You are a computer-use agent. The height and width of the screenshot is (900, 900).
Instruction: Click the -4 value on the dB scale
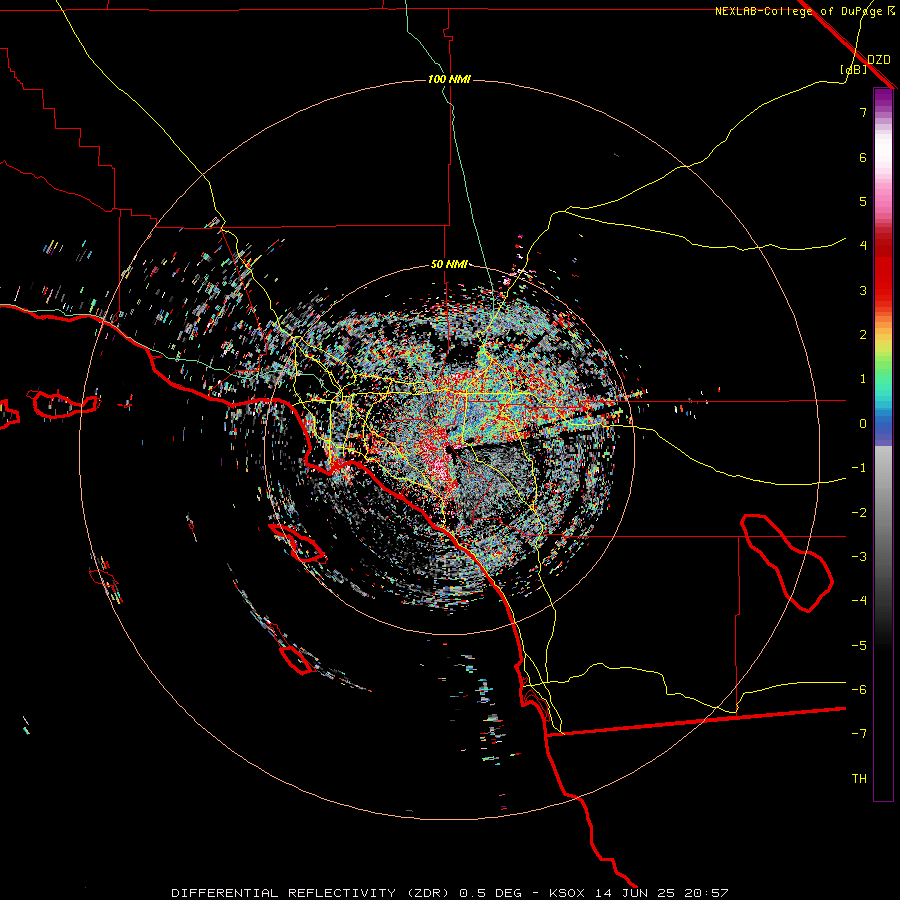(x=859, y=601)
